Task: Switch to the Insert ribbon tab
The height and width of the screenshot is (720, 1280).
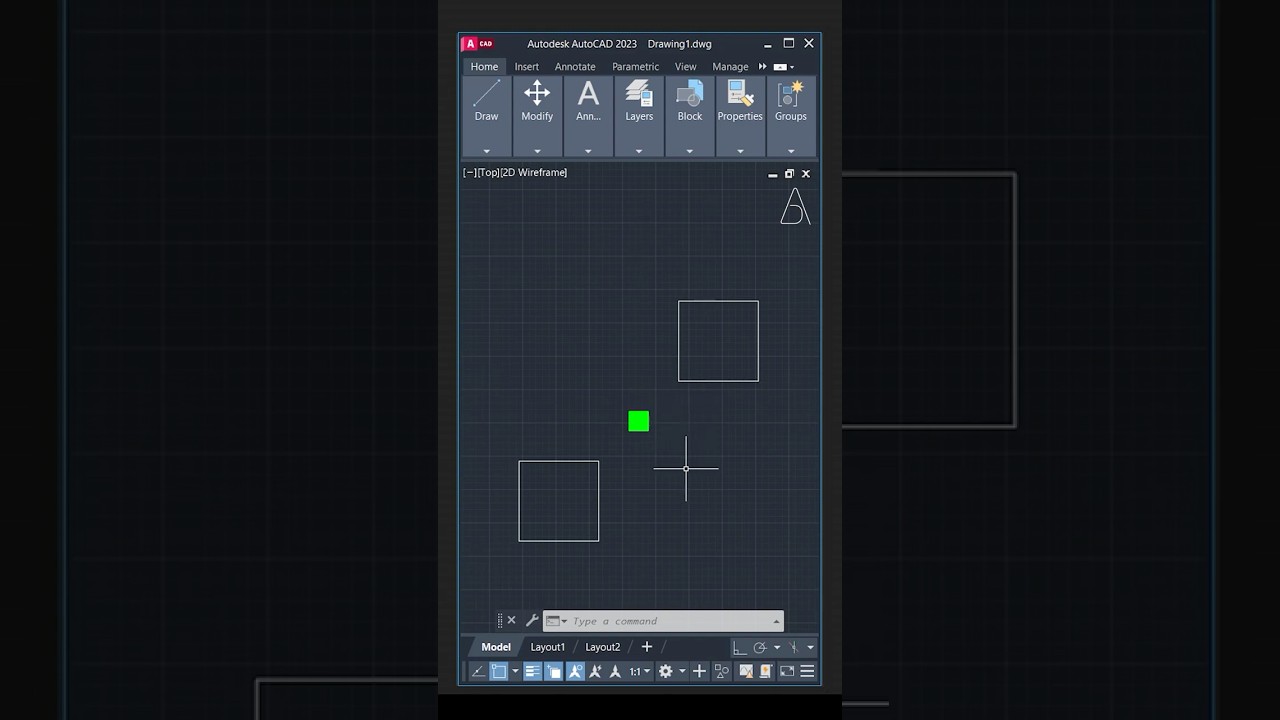Action: pos(527,67)
